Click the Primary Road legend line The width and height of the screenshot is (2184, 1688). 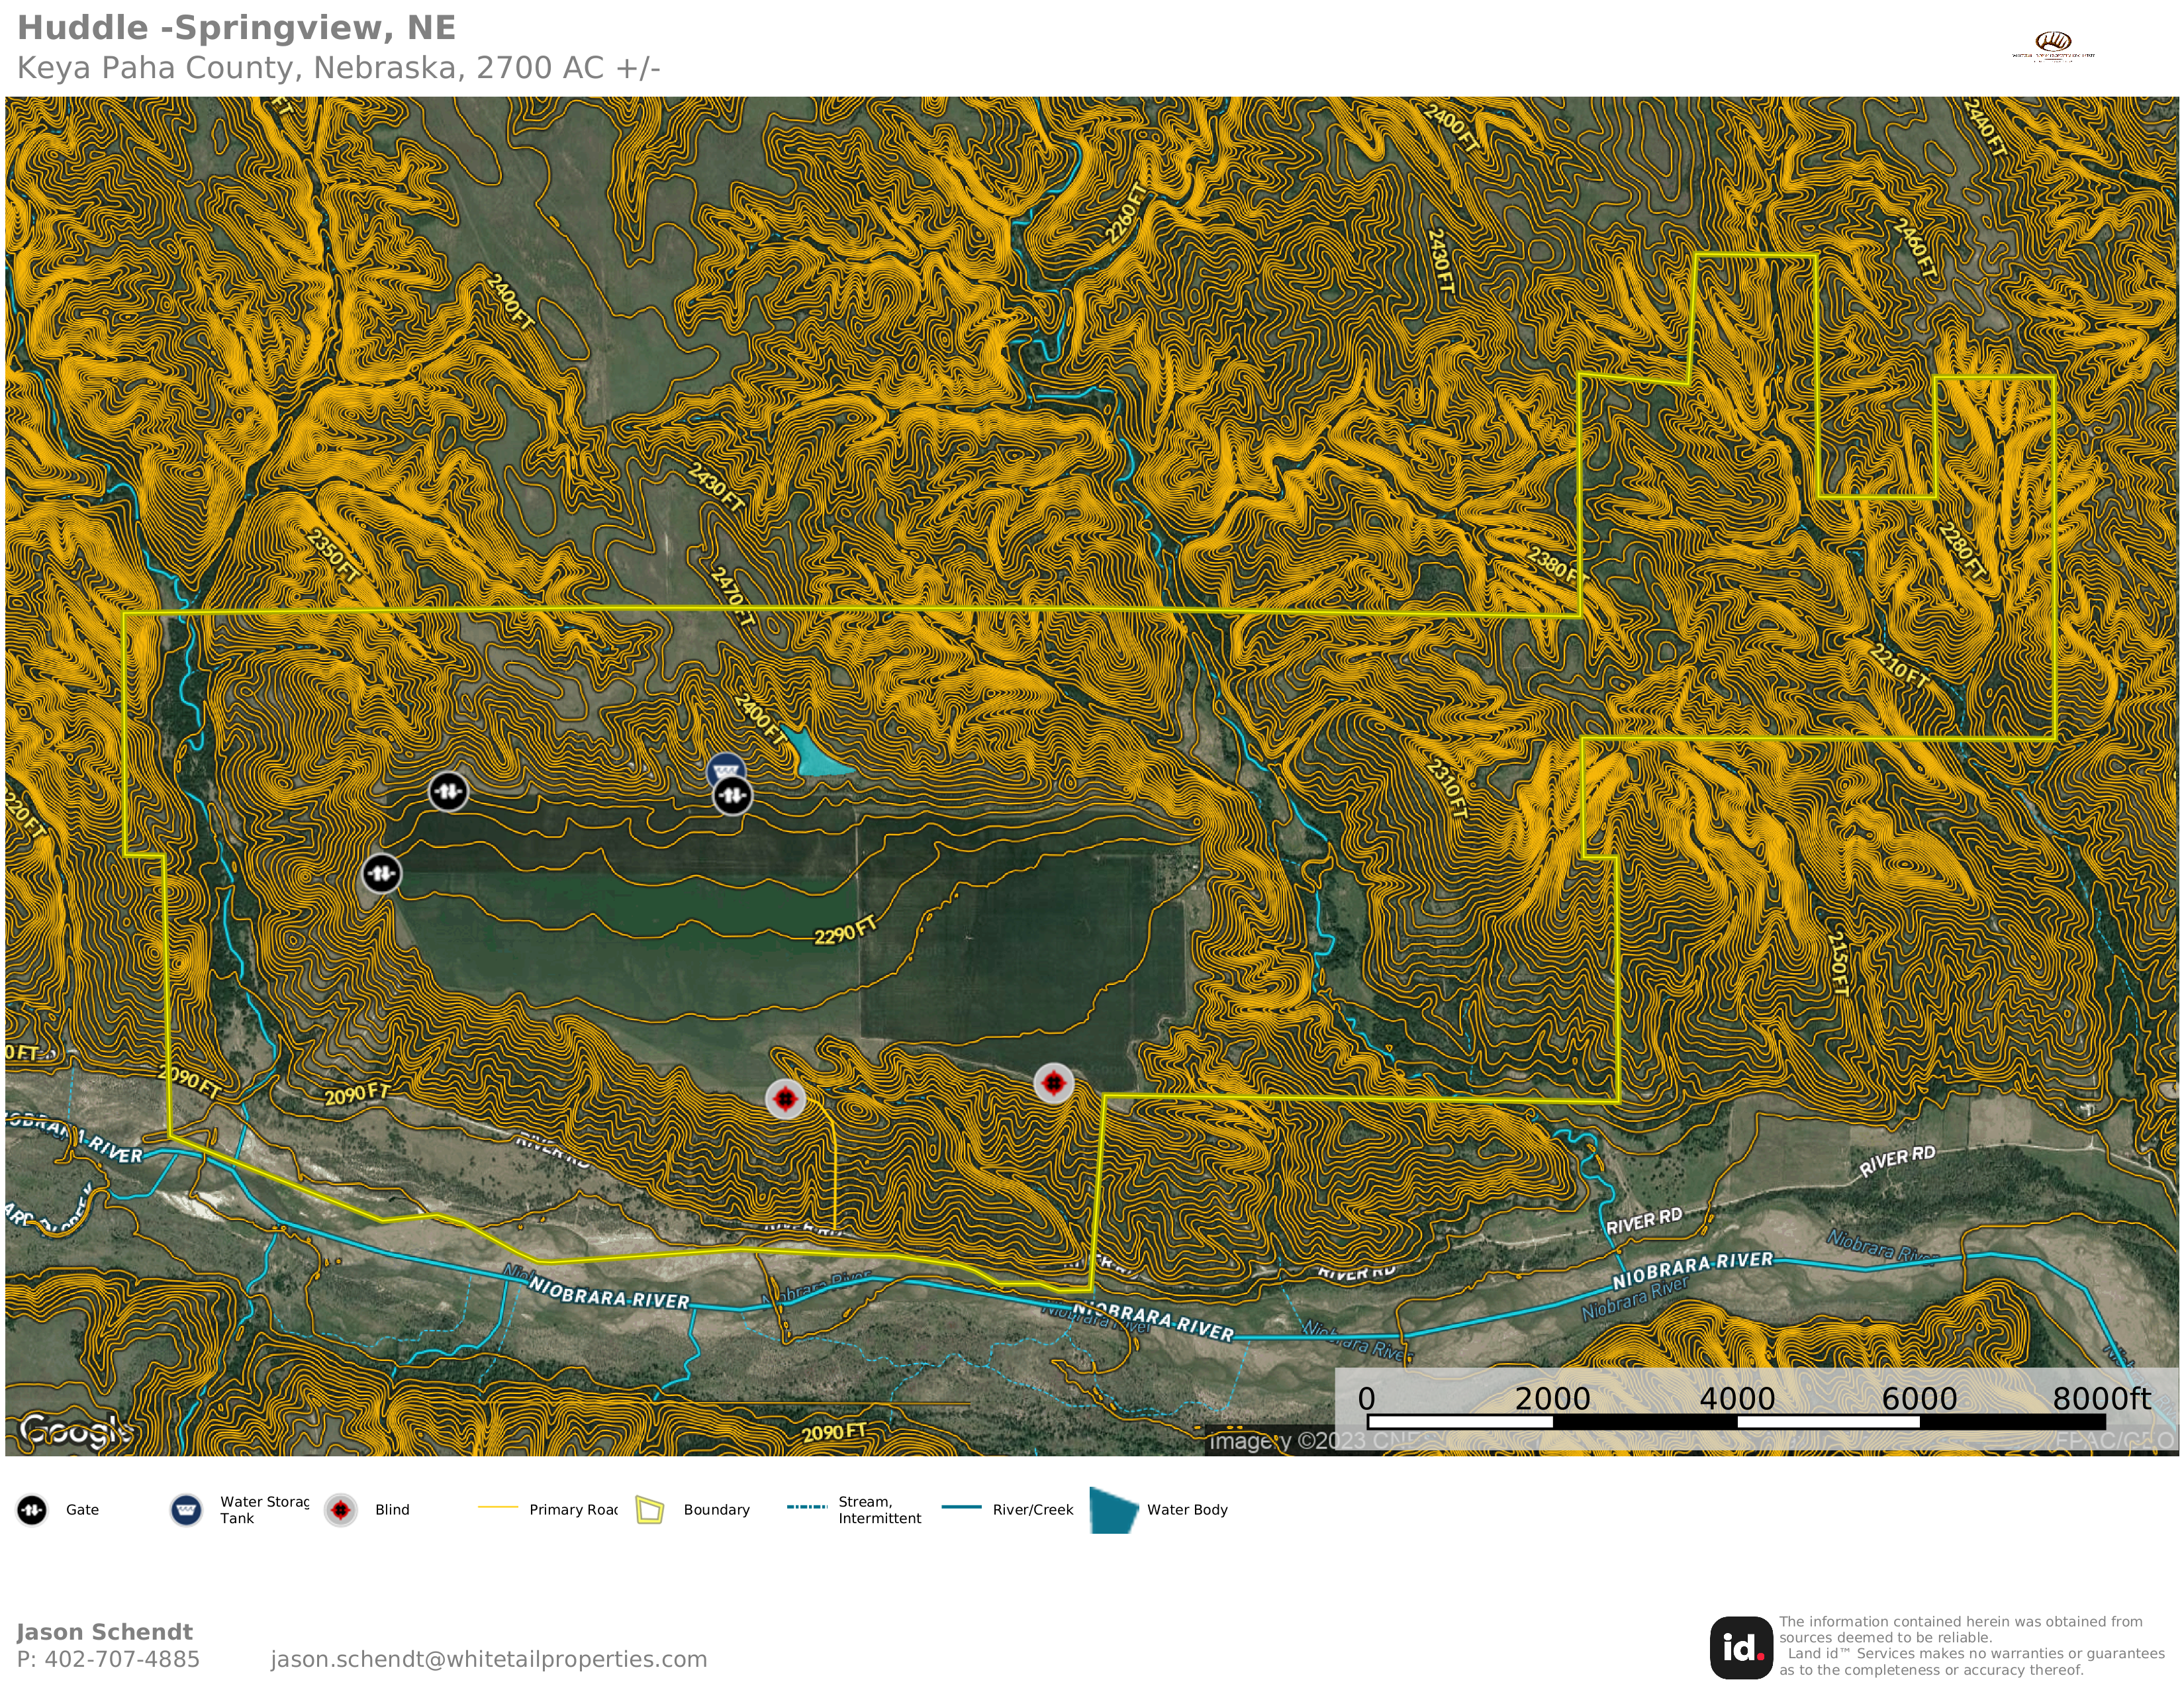[x=497, y=1507]
